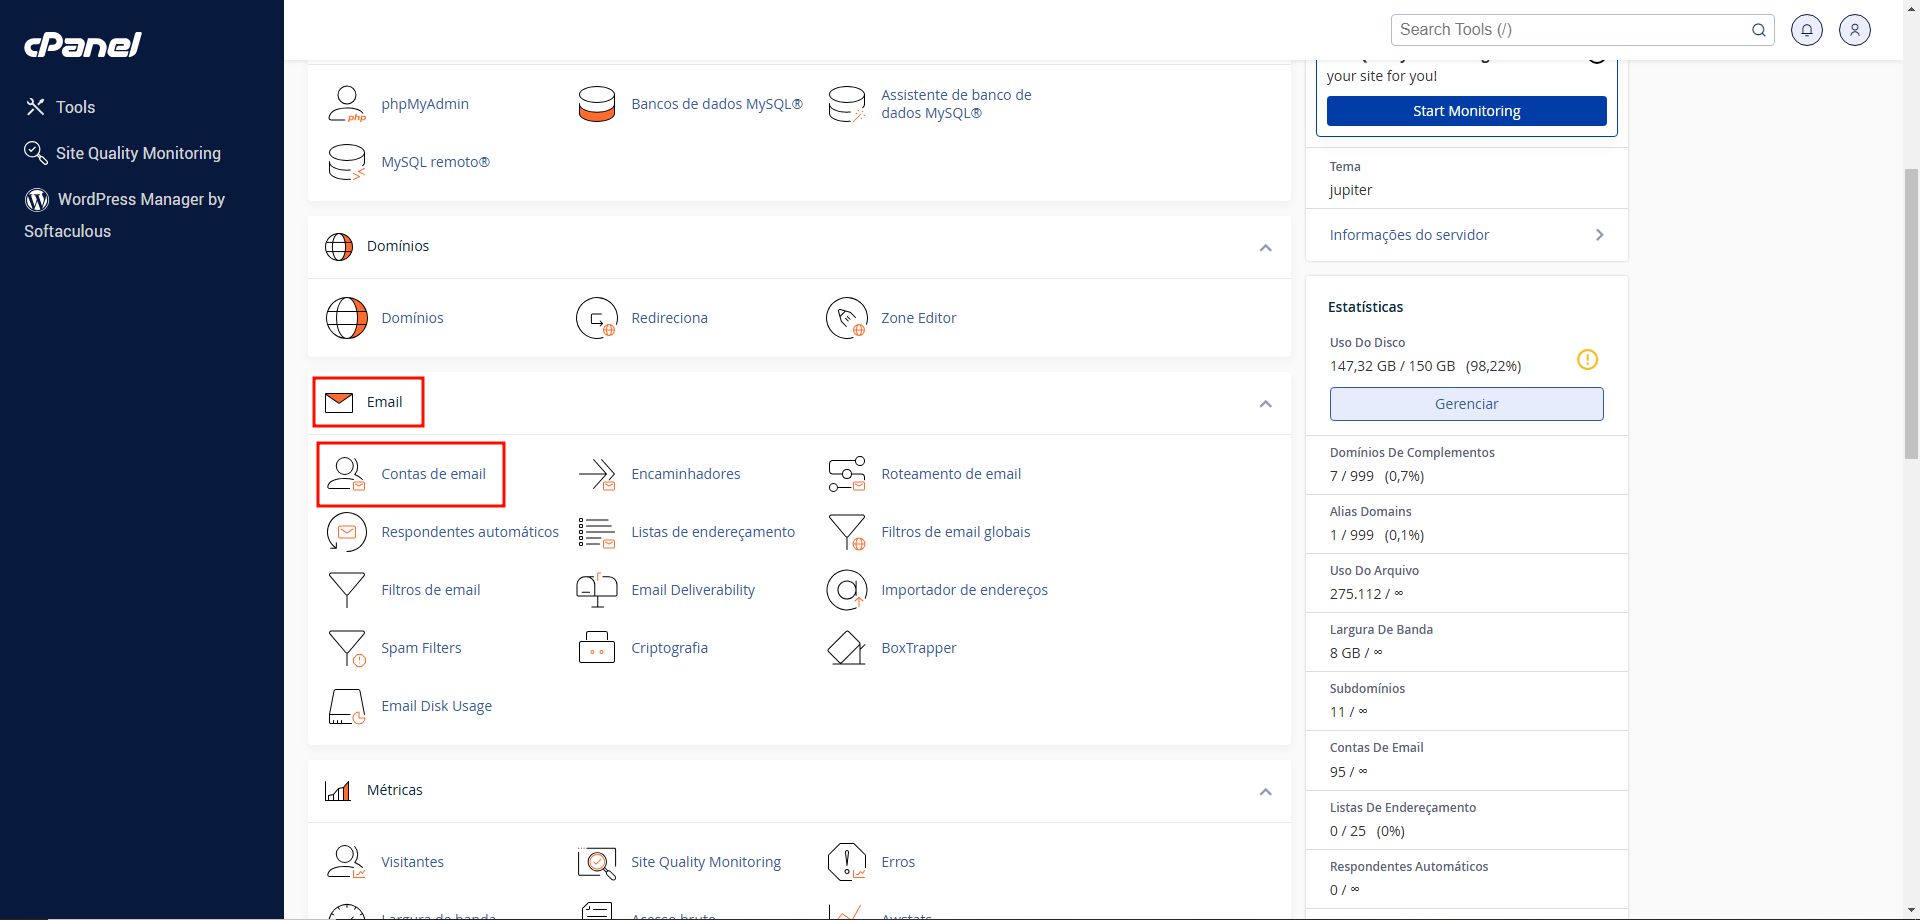The width and height of the screenshot is (1920, 920).
Task: Click the Roteamento de email icon
Action: tap(847, 474)
